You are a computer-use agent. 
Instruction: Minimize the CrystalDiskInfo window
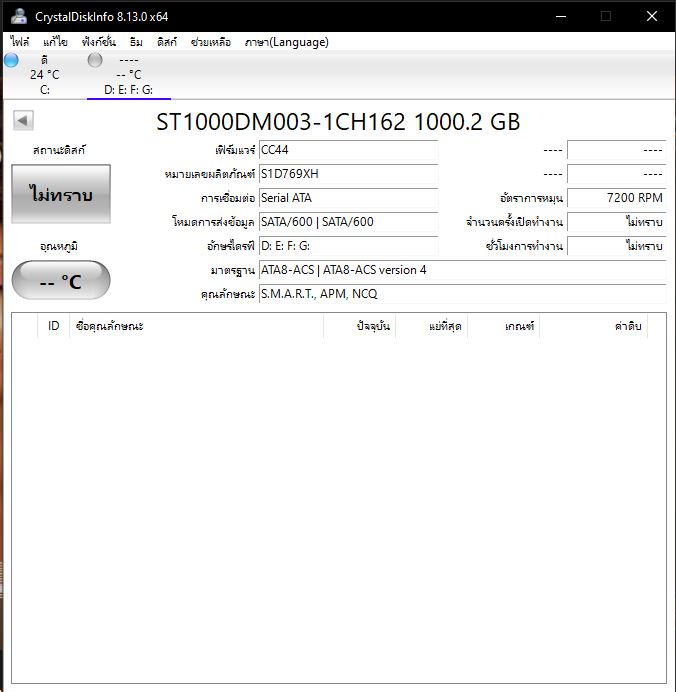coord(561,16)
